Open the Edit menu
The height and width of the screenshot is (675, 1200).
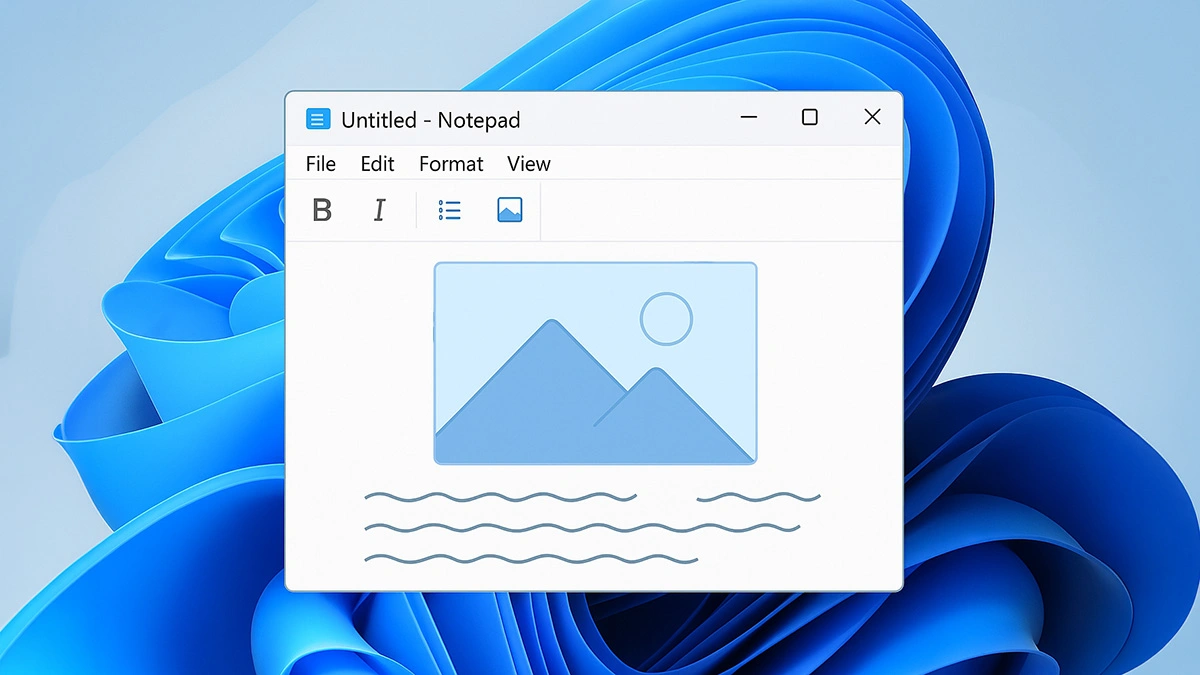[x=377, y=164]
